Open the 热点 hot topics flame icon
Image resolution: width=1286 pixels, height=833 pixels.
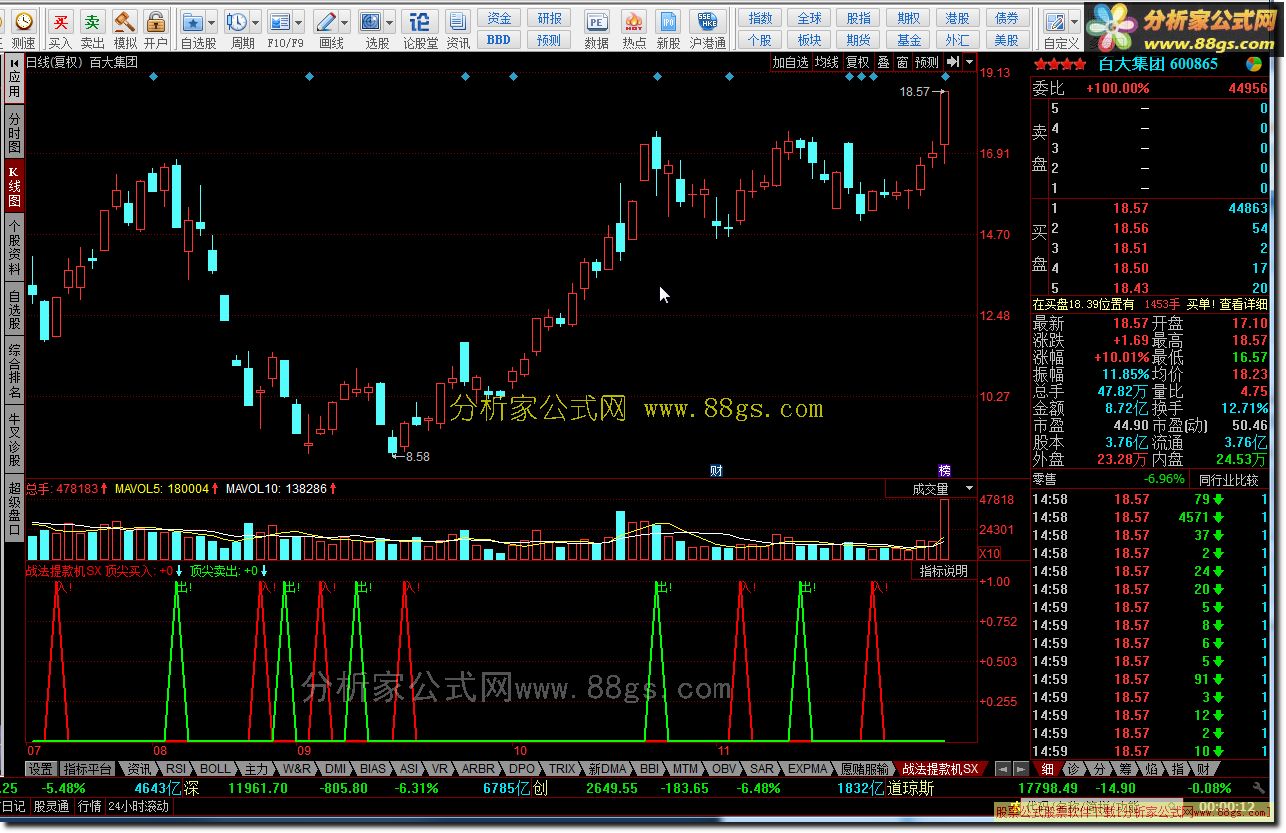point(633,21)
